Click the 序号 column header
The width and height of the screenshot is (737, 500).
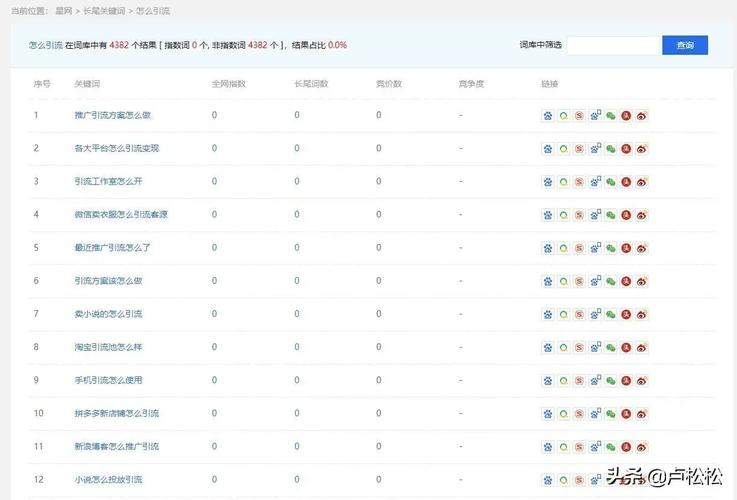(x=42, y=84)
